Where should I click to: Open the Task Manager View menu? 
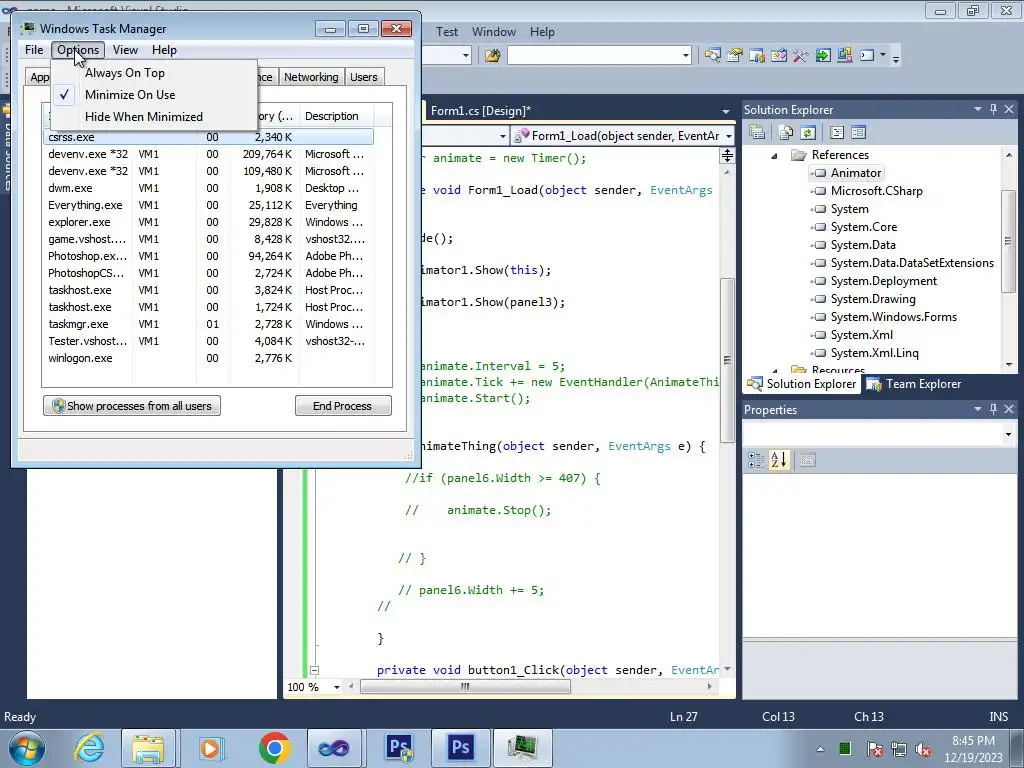(x=125, y=50)
